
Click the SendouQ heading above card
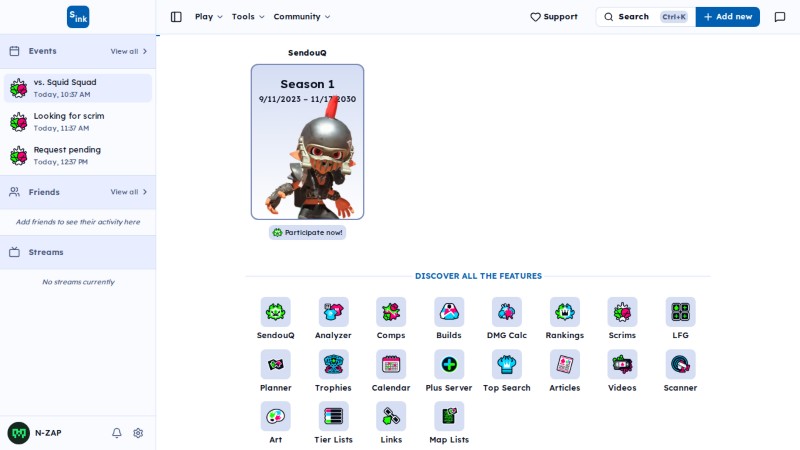[307, 53]
